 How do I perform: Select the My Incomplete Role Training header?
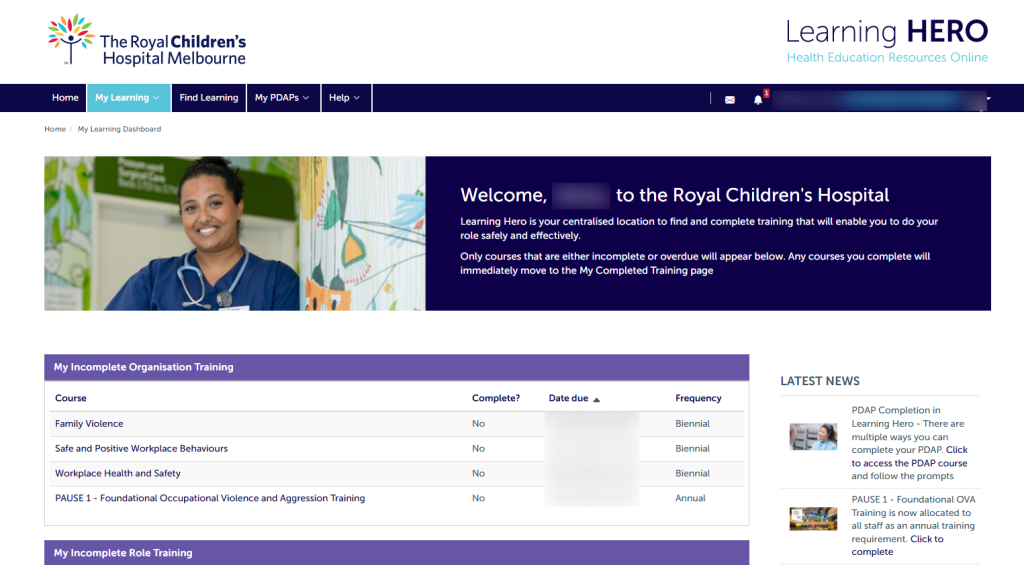tap(396, 553)
